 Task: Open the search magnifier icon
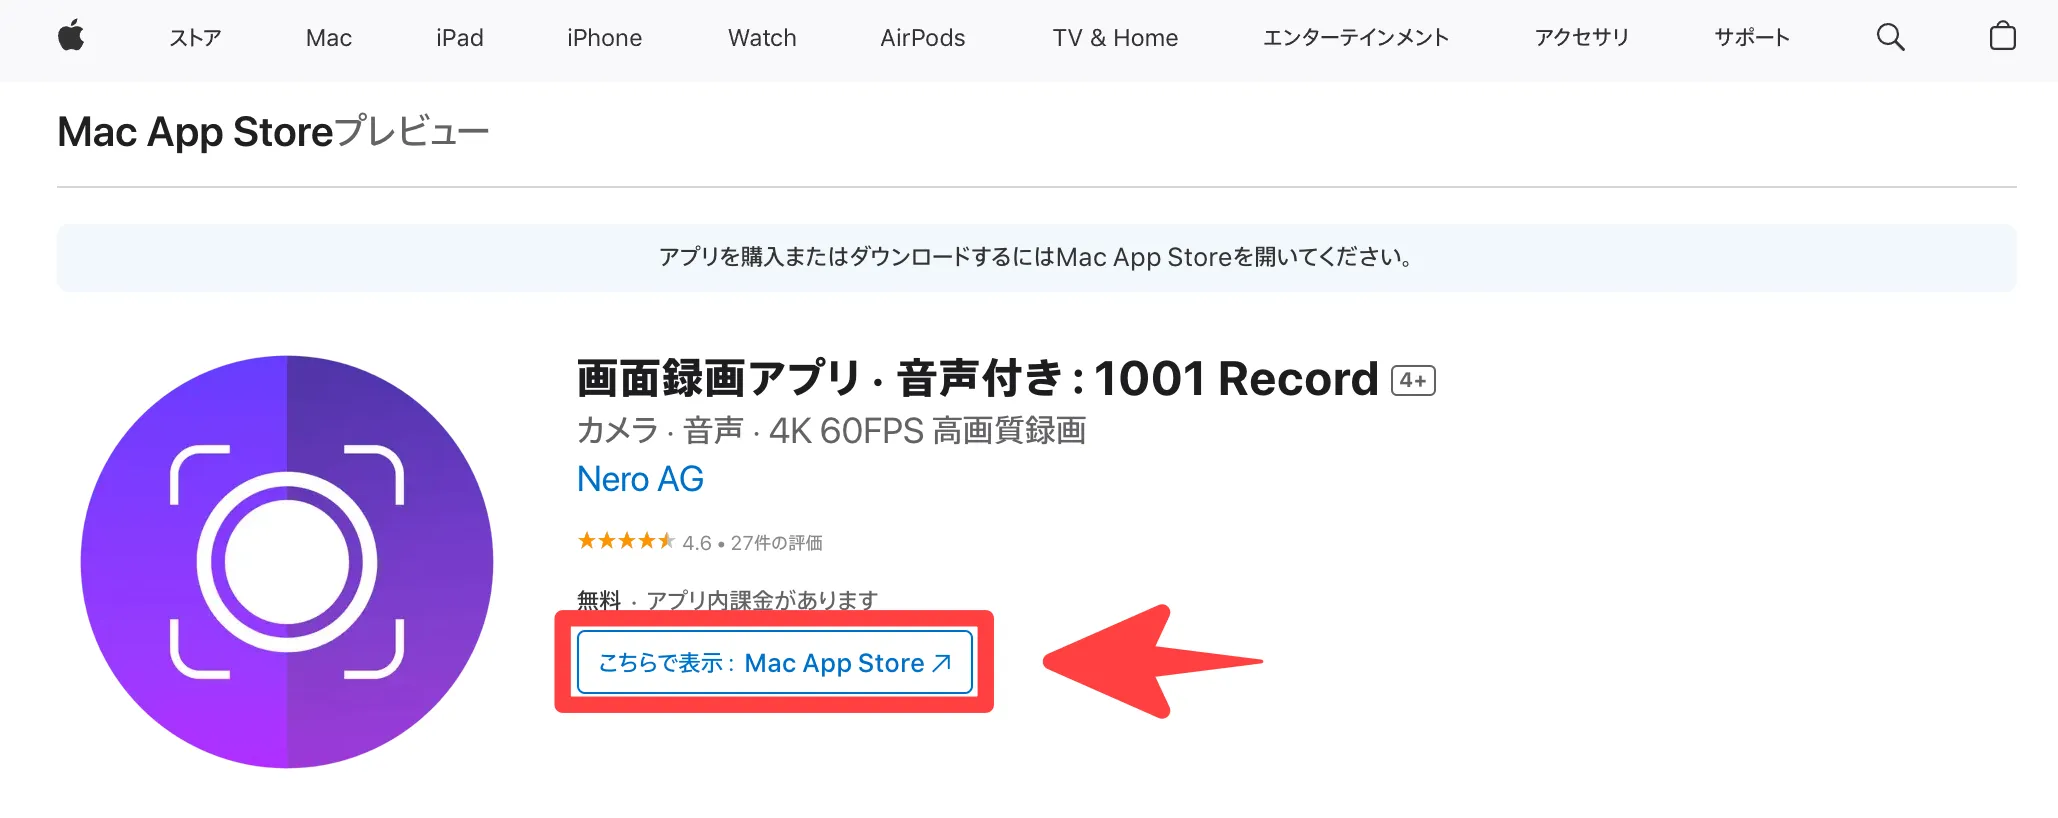(1890, 37)
